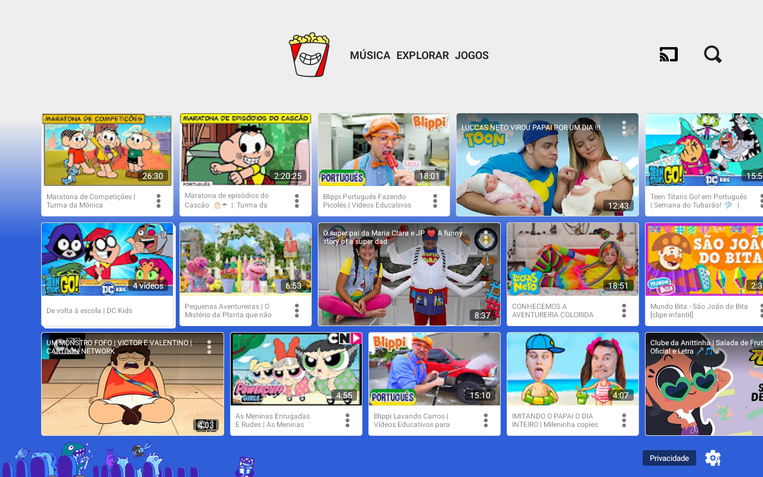Click title text 'Teen Titans Go! em Português'
This screenshot has width=763, height=477.
click(699, 201)
